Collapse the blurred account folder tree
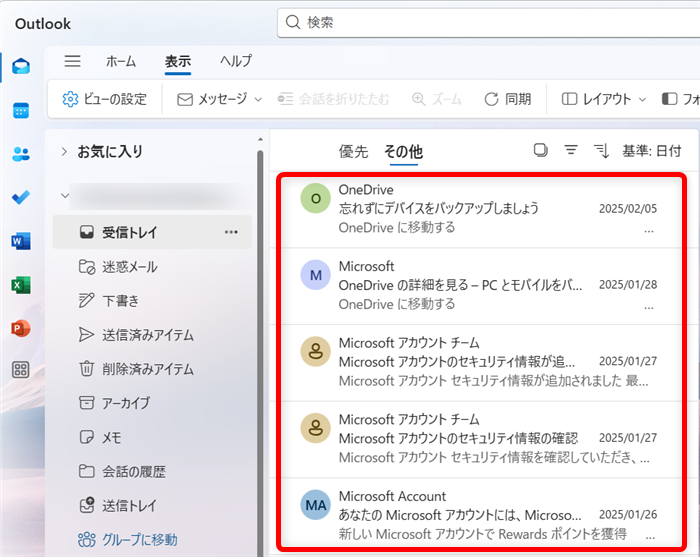 point(65,195)
